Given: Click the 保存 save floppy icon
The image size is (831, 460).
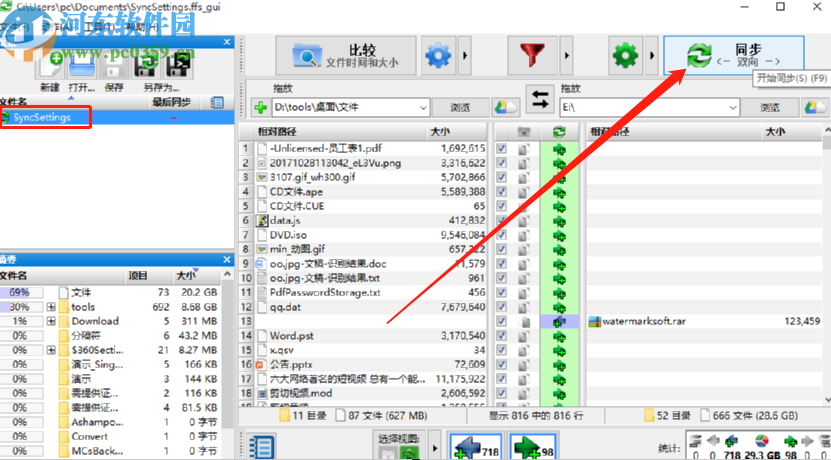Looking at the screenshot, I should 113,66.
